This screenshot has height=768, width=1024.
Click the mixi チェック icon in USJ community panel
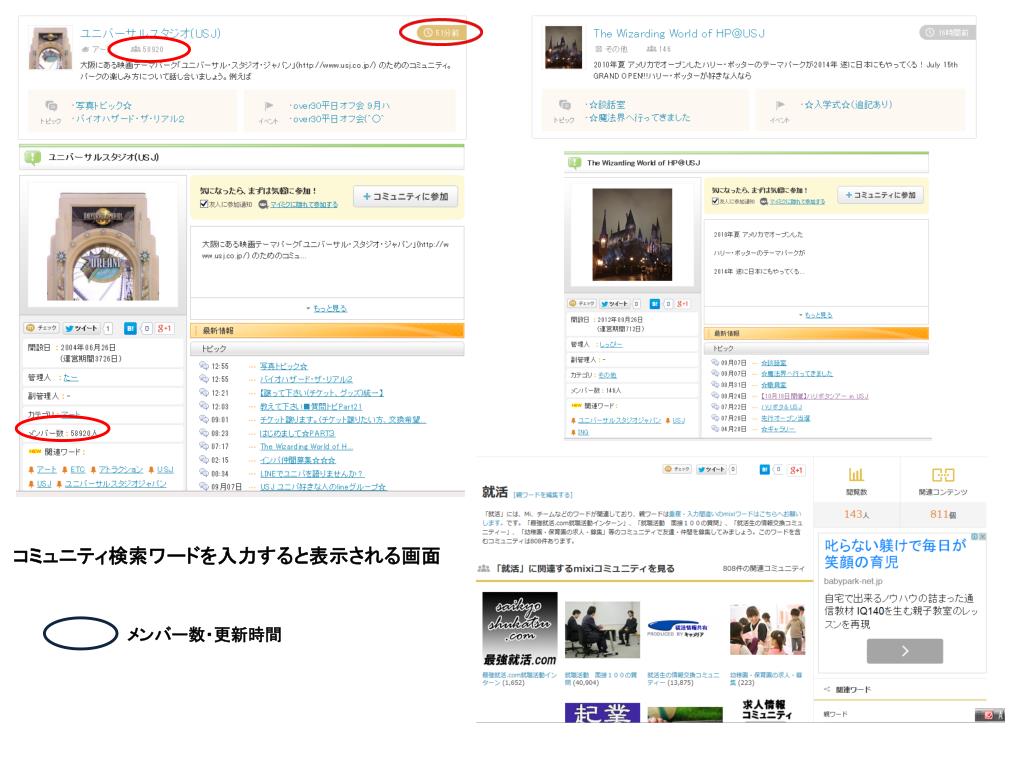point(41,327)
